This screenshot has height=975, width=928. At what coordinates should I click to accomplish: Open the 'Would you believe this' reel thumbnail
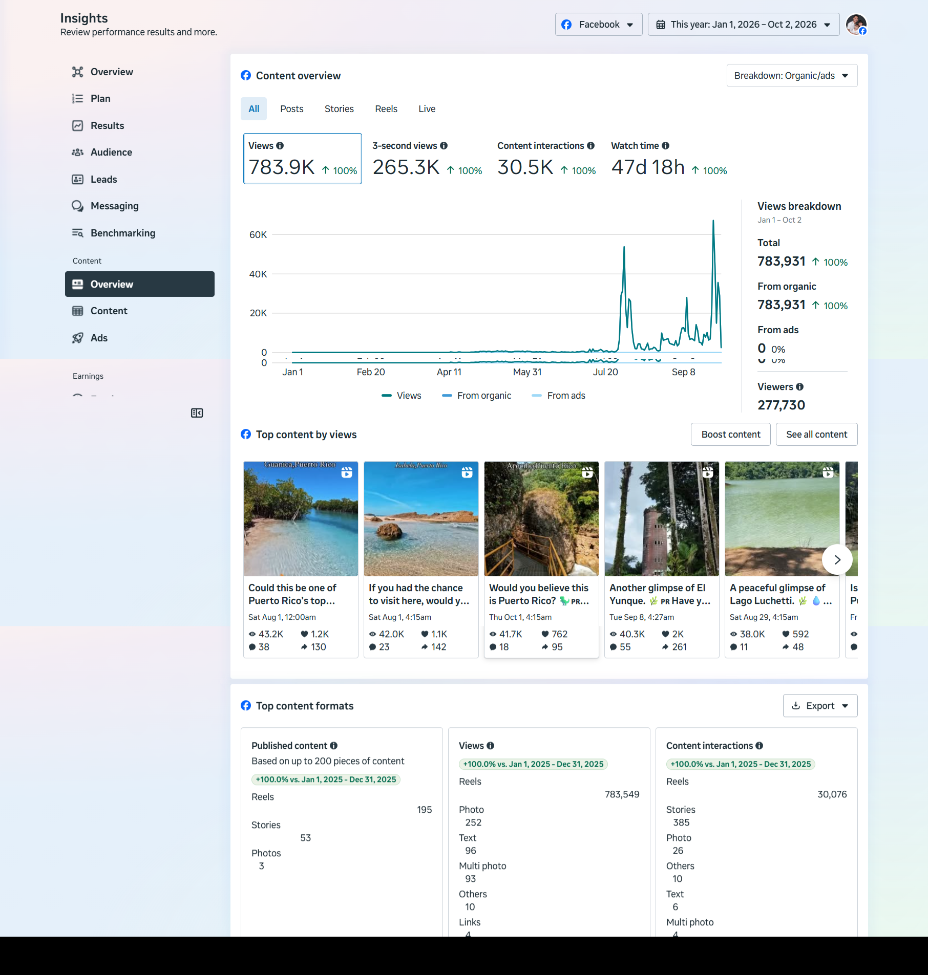[542, 519]
